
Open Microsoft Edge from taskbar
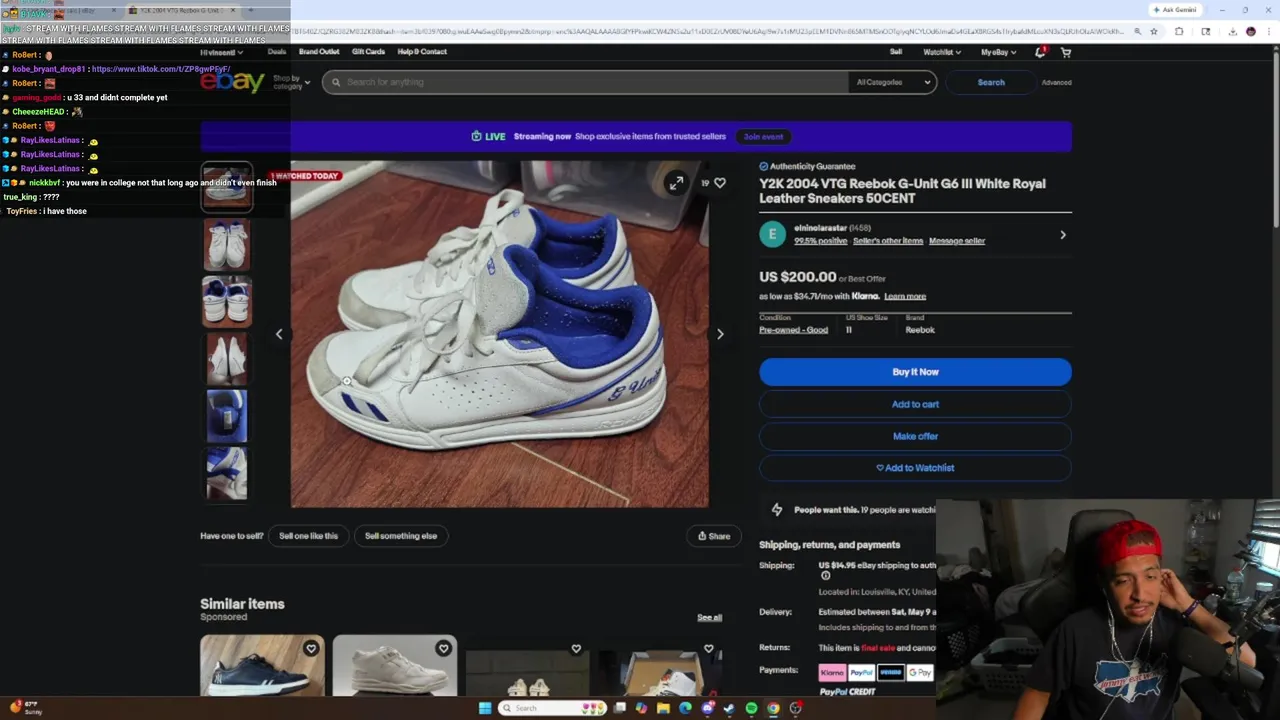pos(685,708)
